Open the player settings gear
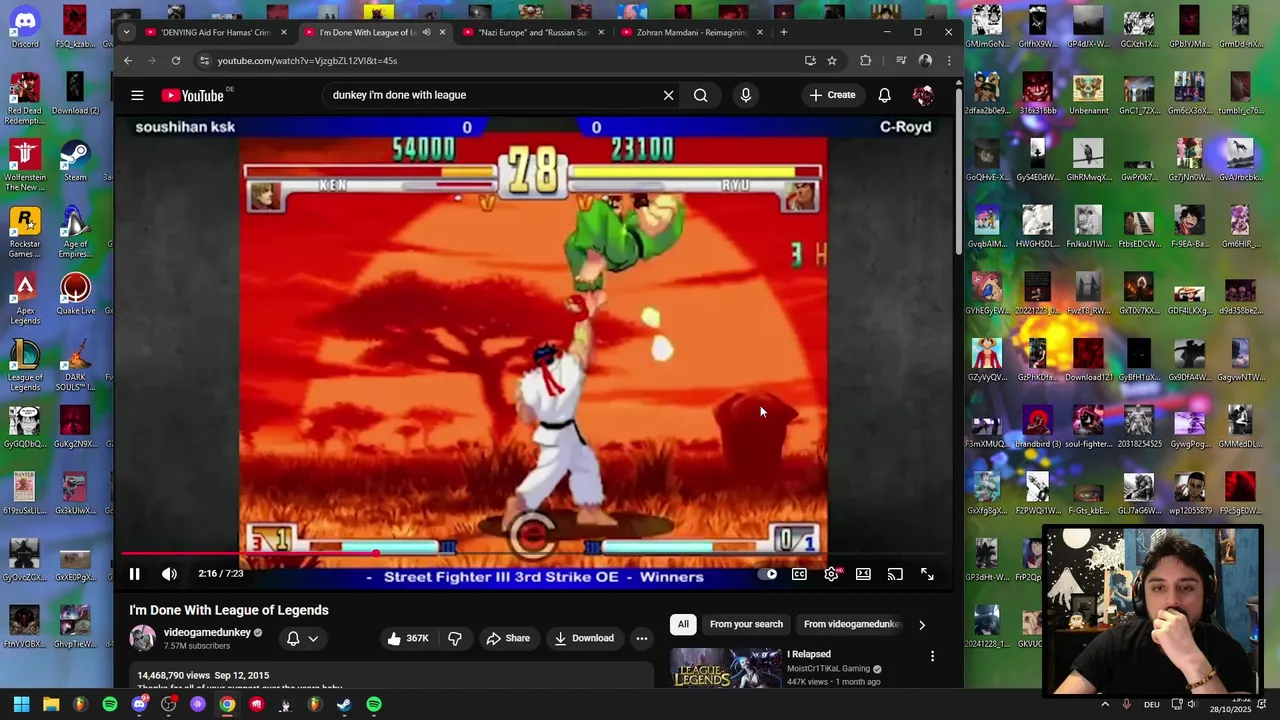 (x=831, y=574)
